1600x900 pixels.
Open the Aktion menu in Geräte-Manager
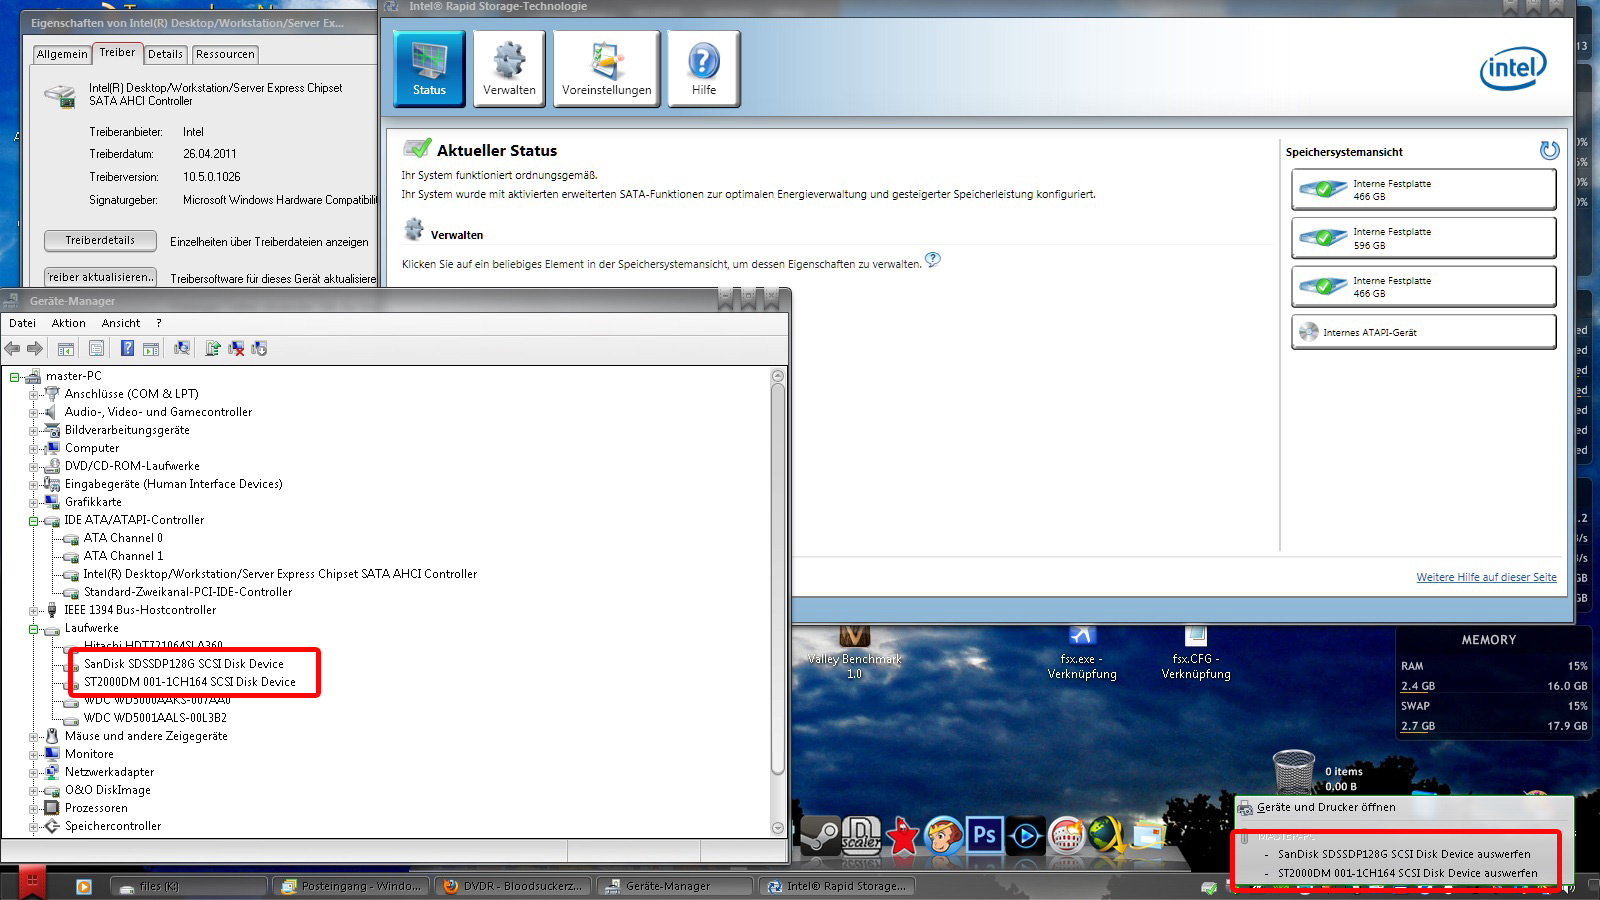tap(68, 323)
